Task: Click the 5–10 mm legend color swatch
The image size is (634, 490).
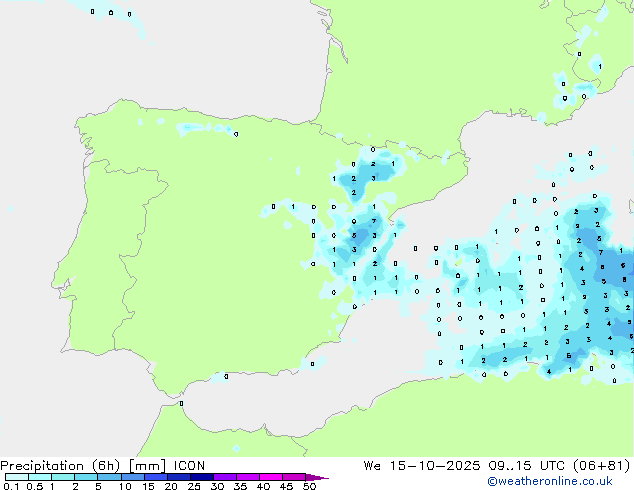Action: pyautogui.click(x=109, y=477)
